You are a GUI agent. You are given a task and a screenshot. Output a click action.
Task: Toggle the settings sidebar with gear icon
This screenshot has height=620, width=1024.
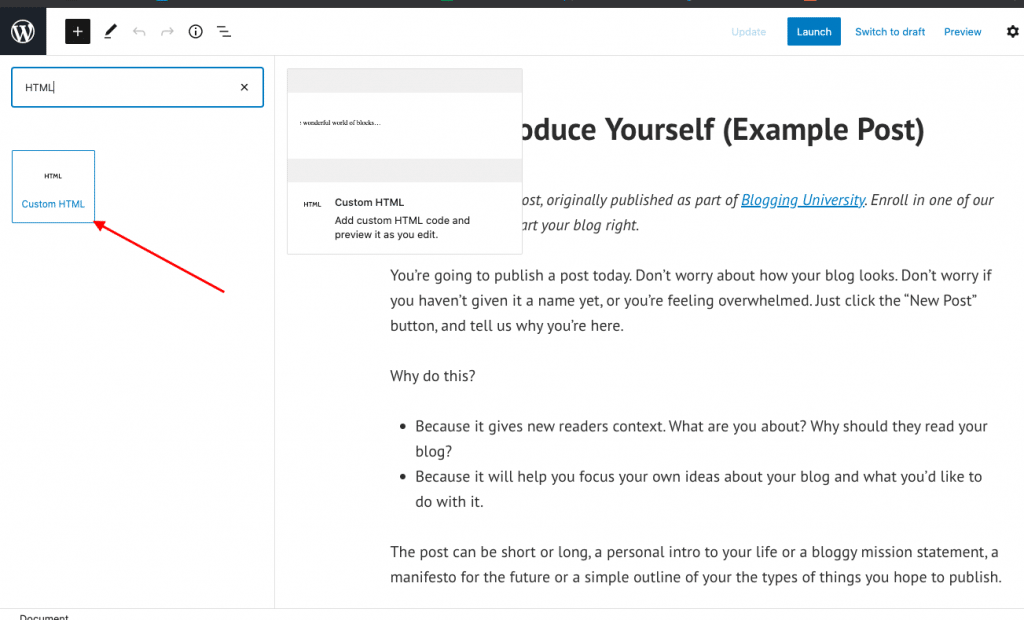coord(1012,31)
